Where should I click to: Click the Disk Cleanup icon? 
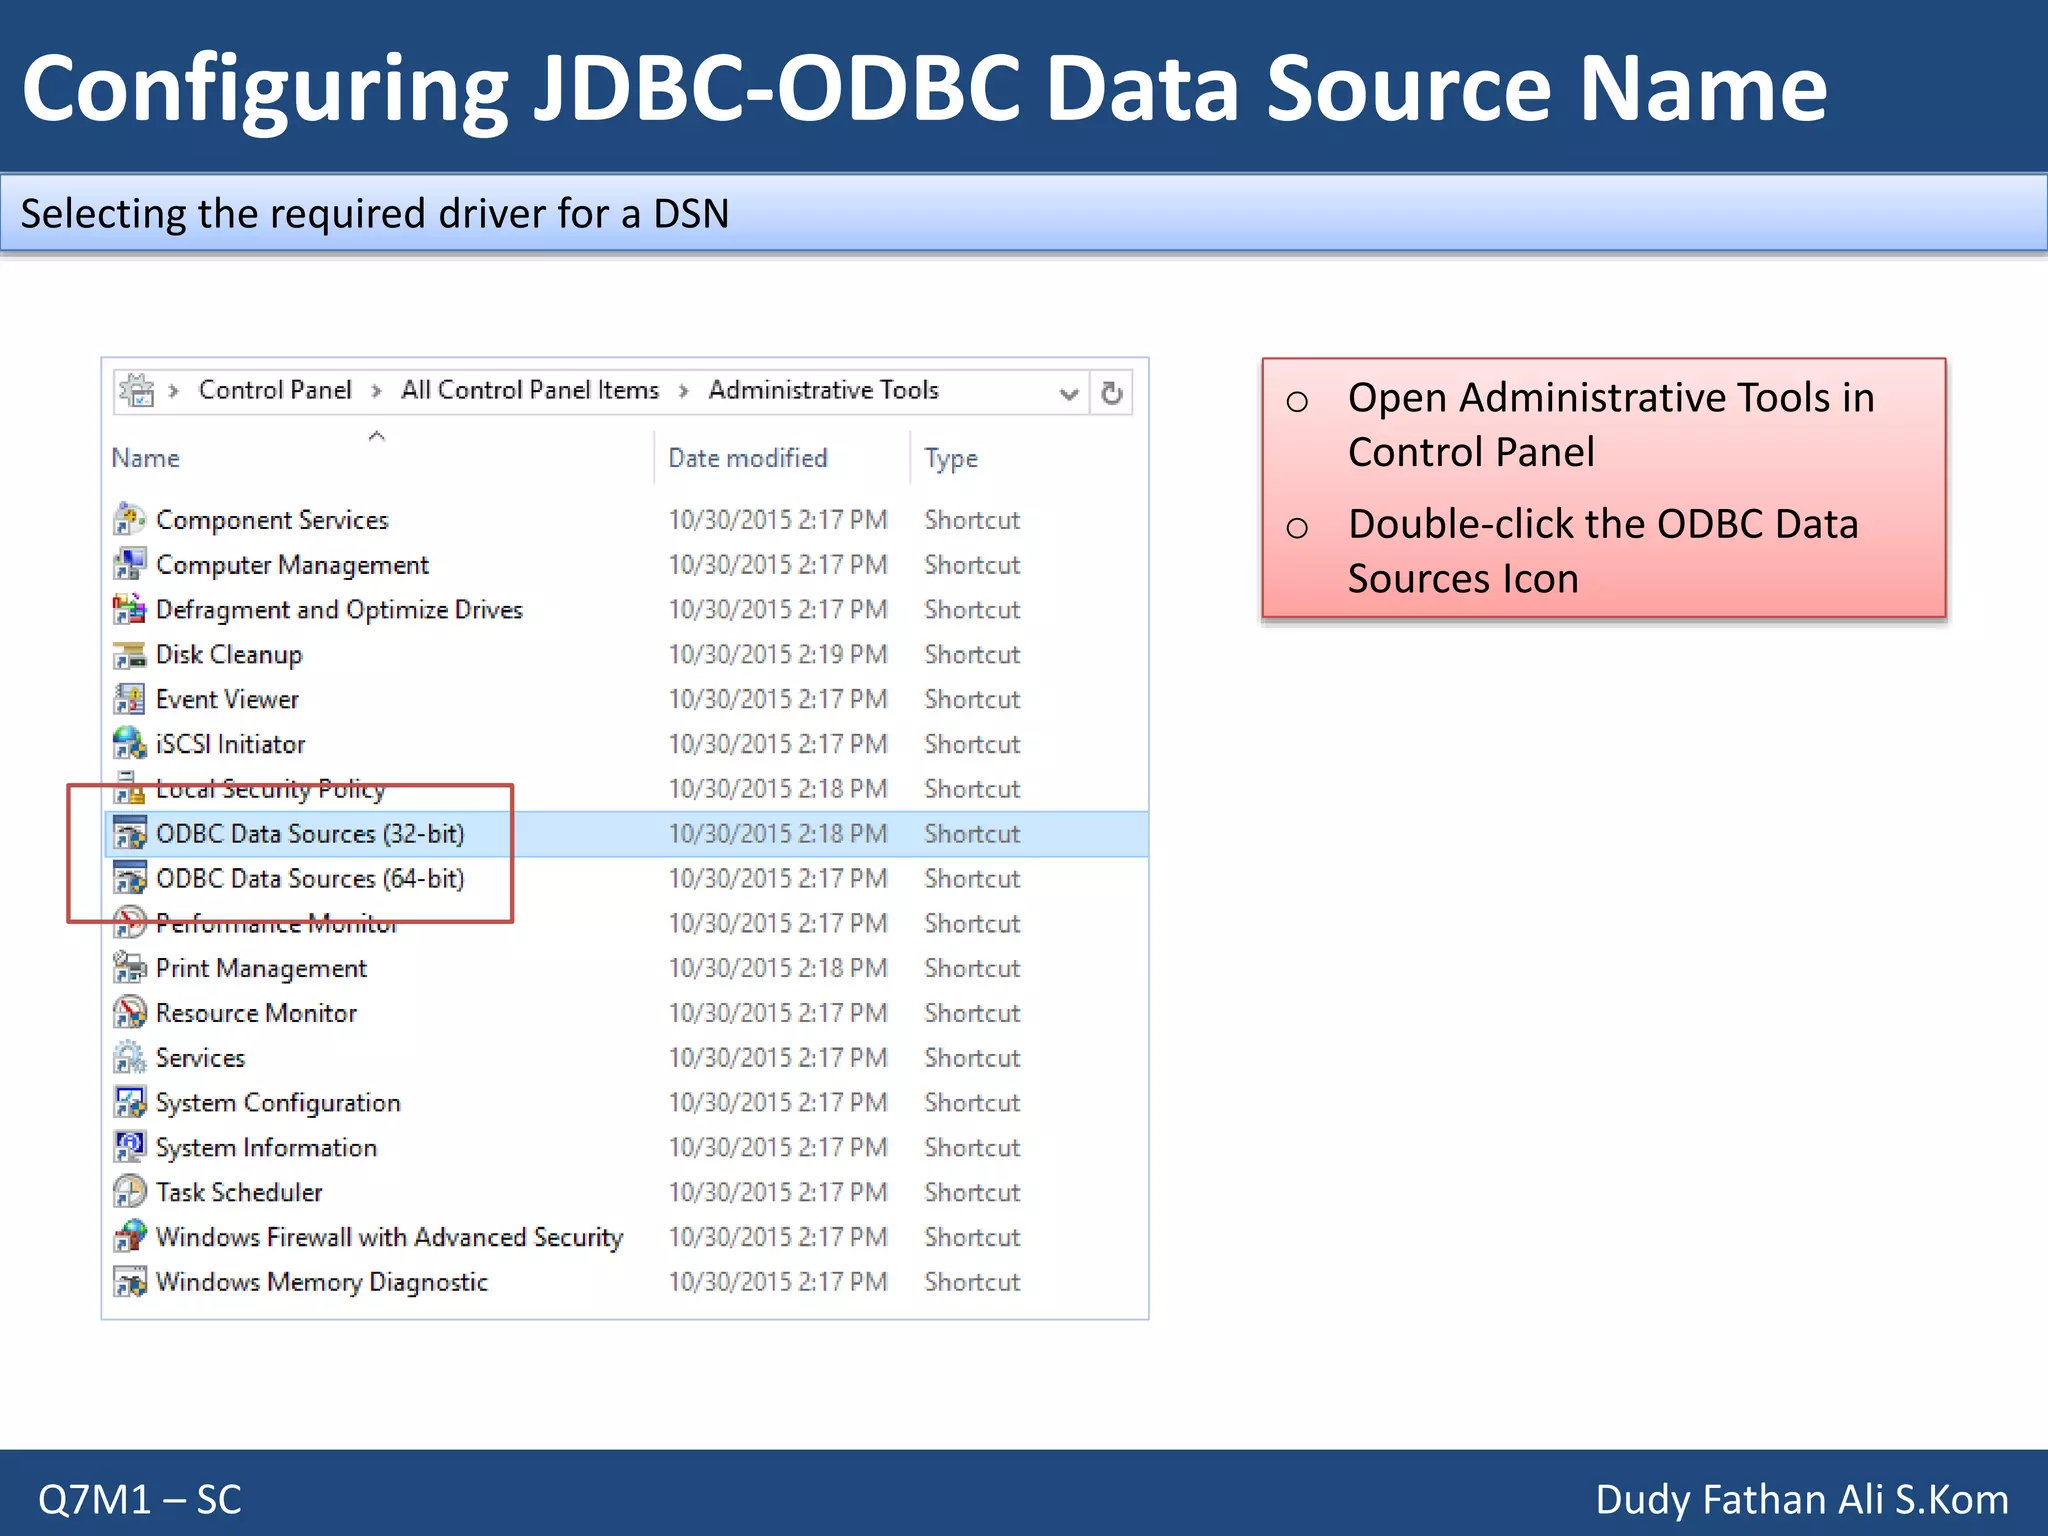tap(130, 655)
